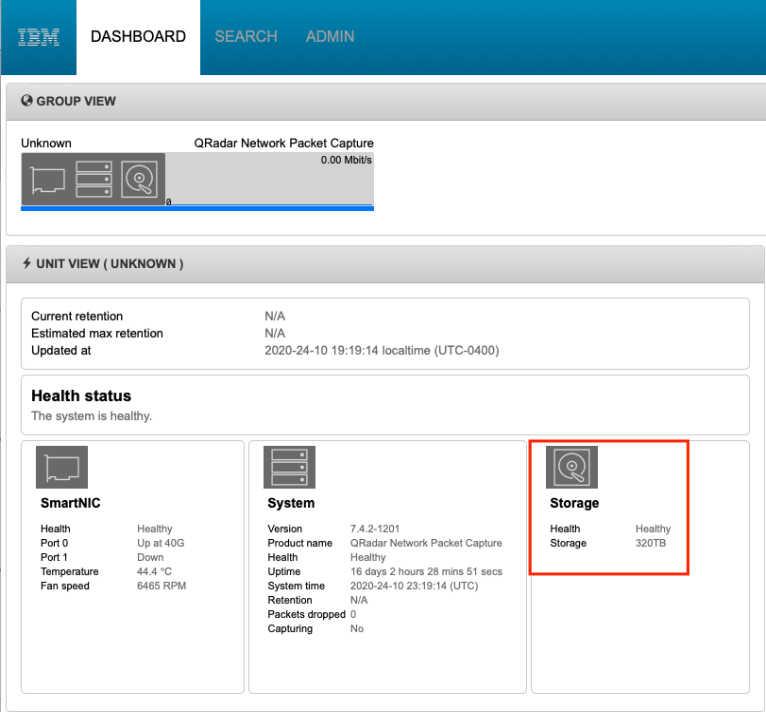Click the globe icon beside GROUP VIEW
Viewport: 766px width, 712px height.
[26, 101]
